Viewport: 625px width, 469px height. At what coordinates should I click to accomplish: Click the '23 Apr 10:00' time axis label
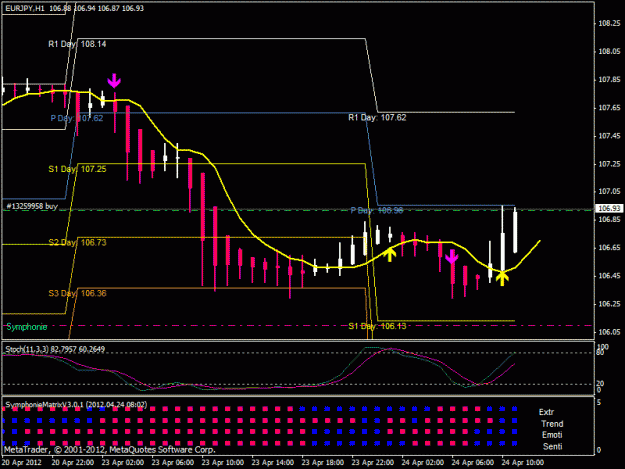coord(223,463)
